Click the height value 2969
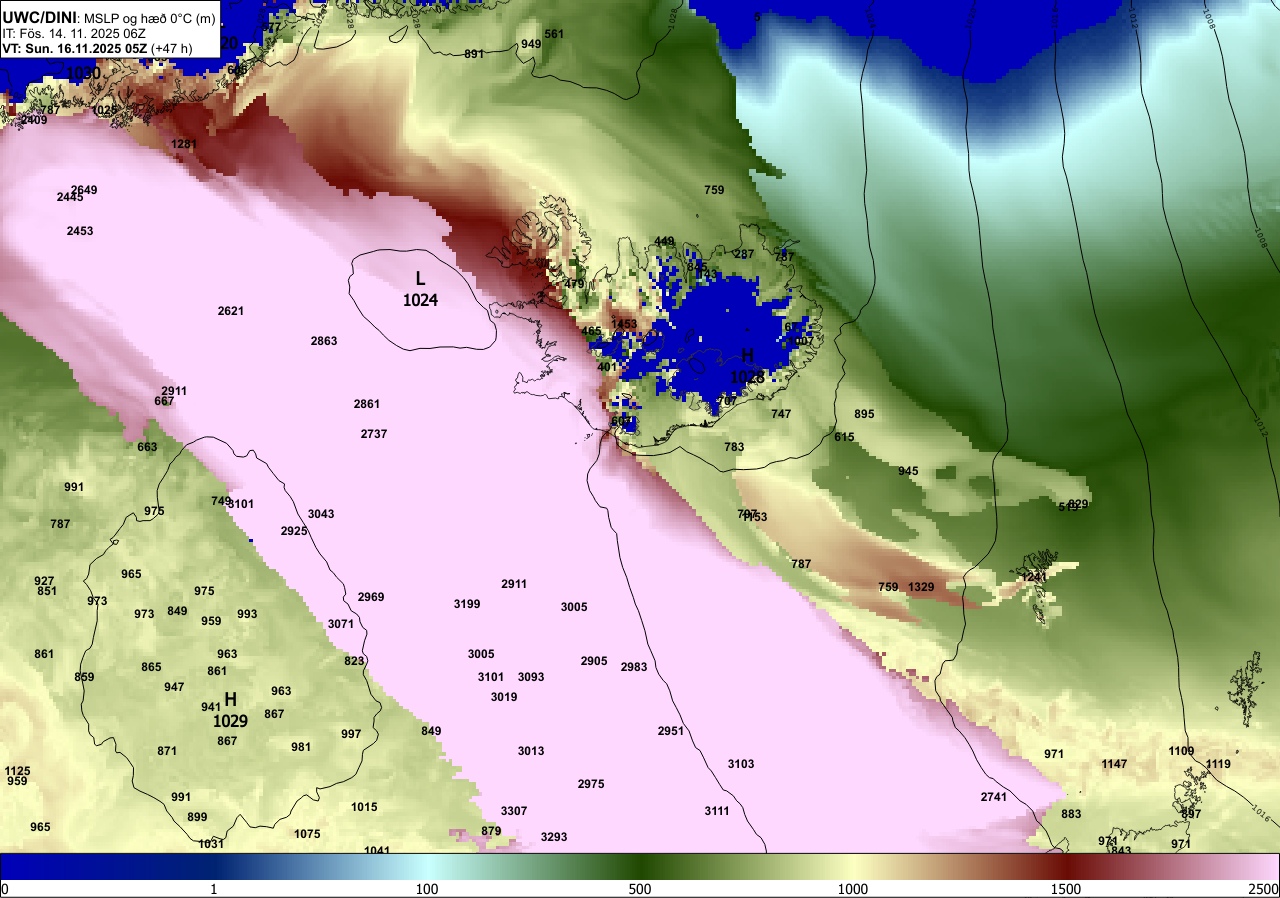This screenshot has width=1280, height=898. coord(371,598)
